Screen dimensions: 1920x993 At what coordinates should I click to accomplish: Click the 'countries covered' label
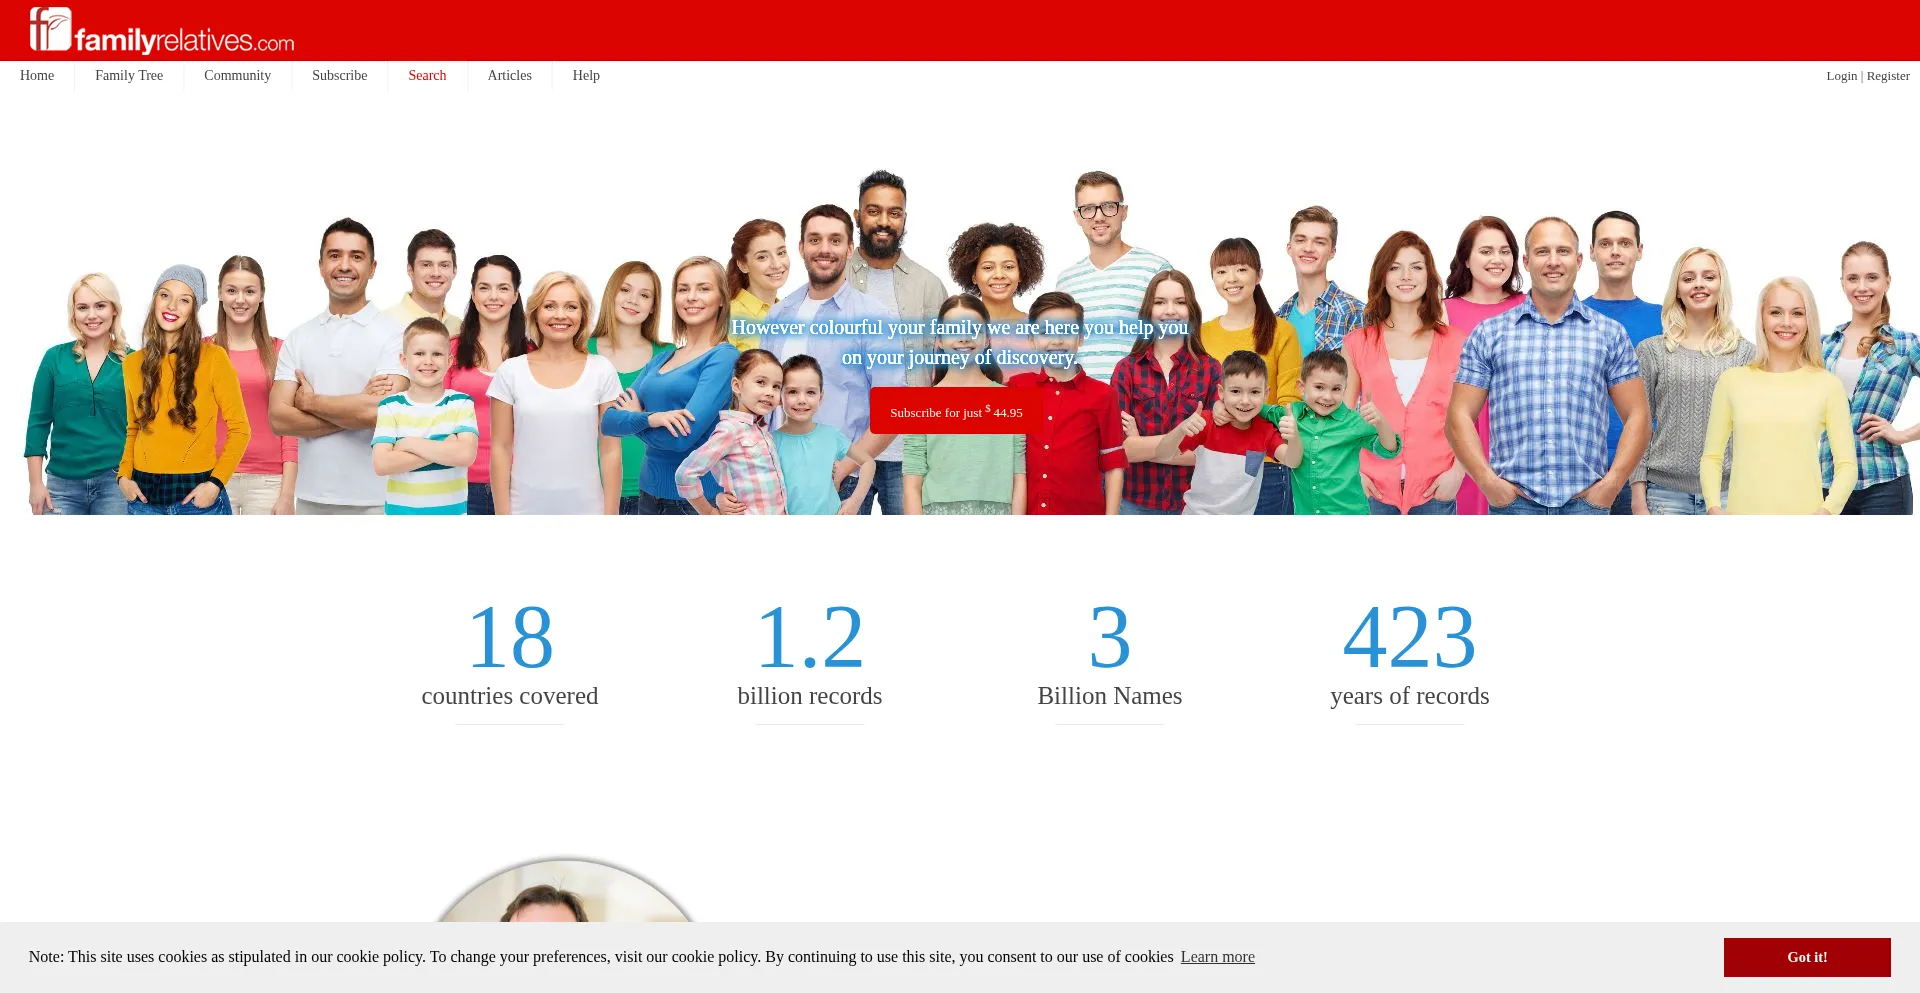pos(510,696)
